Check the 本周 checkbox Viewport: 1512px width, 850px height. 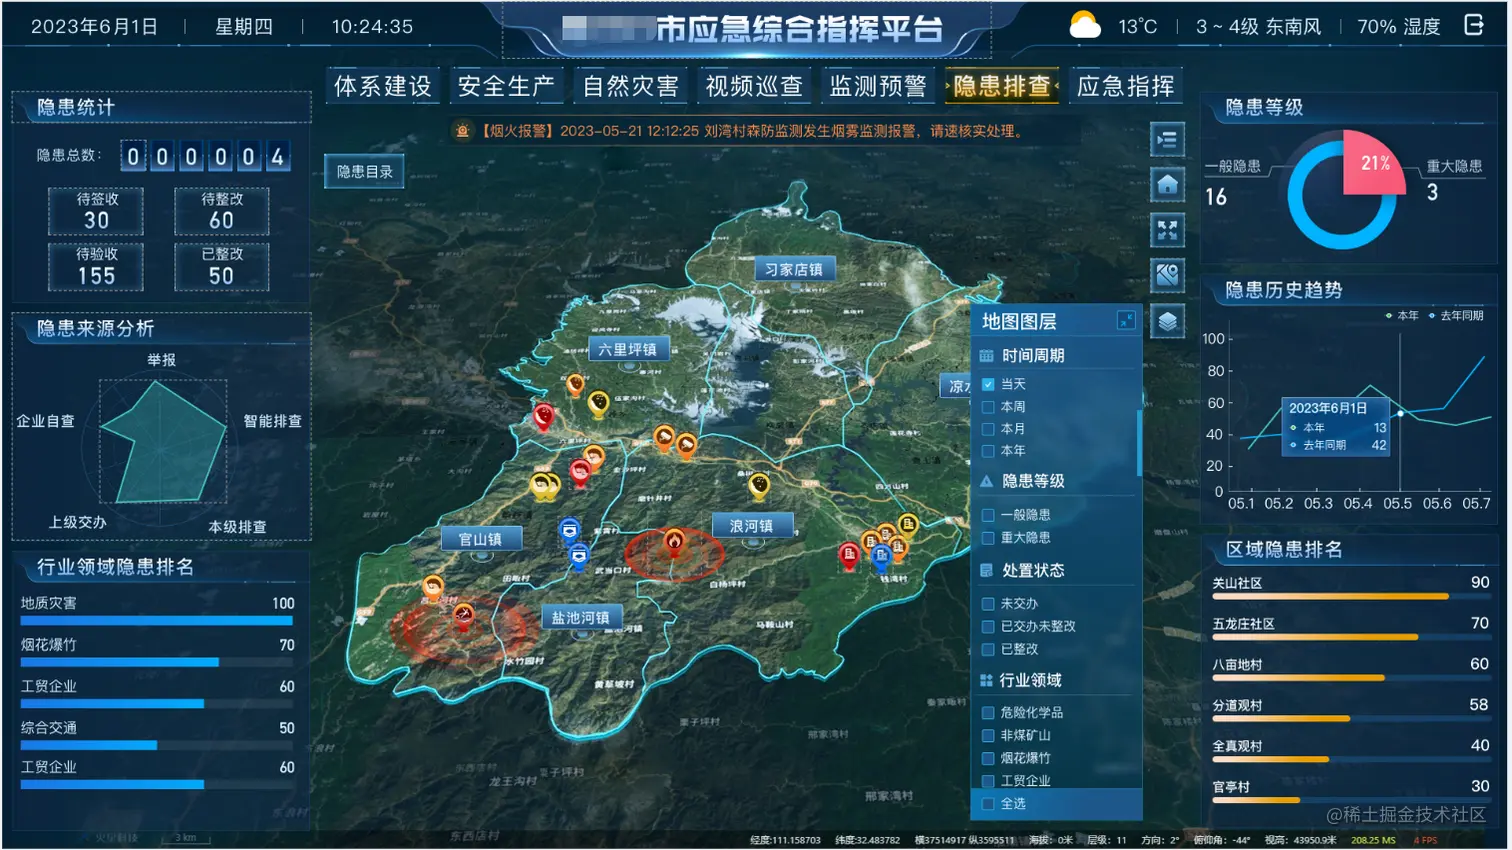[988, 407]
